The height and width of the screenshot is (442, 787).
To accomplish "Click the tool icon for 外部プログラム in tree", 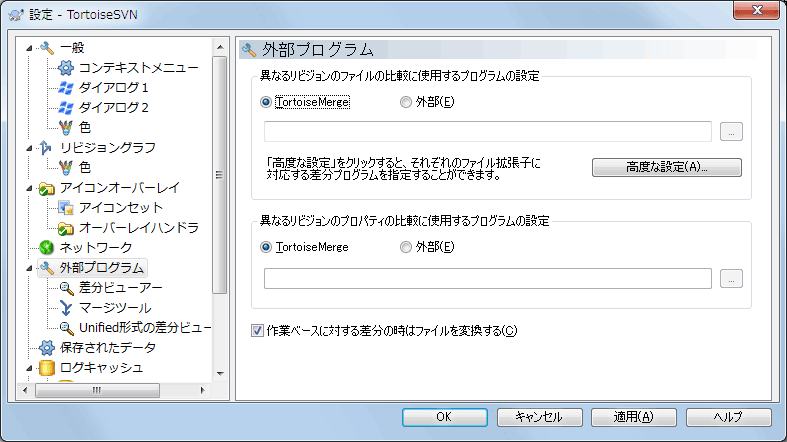I will pyautogui.click(x=47, y=268).
